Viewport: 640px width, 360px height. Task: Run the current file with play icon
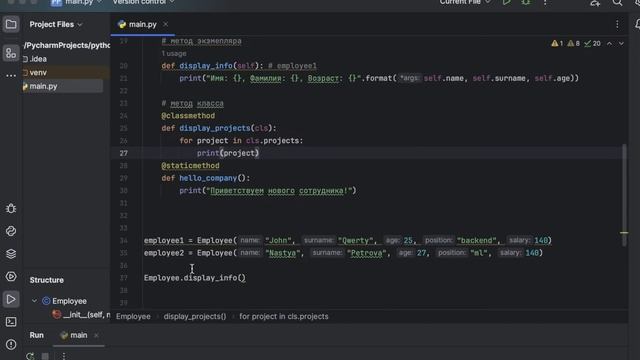click(x=506, y=2)
